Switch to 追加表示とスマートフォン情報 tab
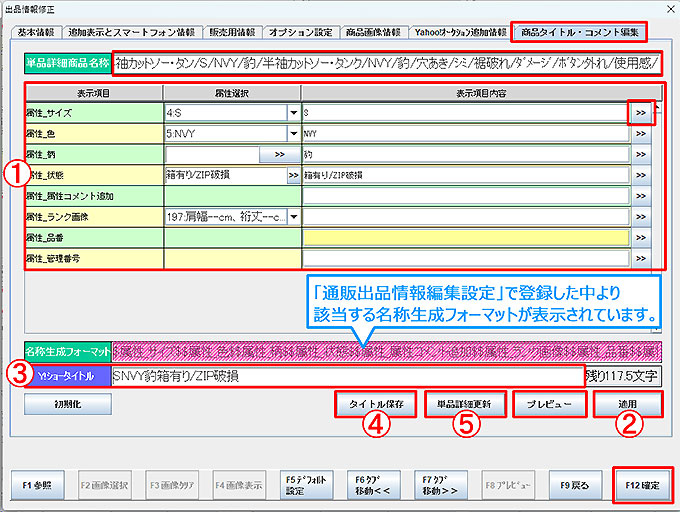The image size is (680, 512). [131, 32]
